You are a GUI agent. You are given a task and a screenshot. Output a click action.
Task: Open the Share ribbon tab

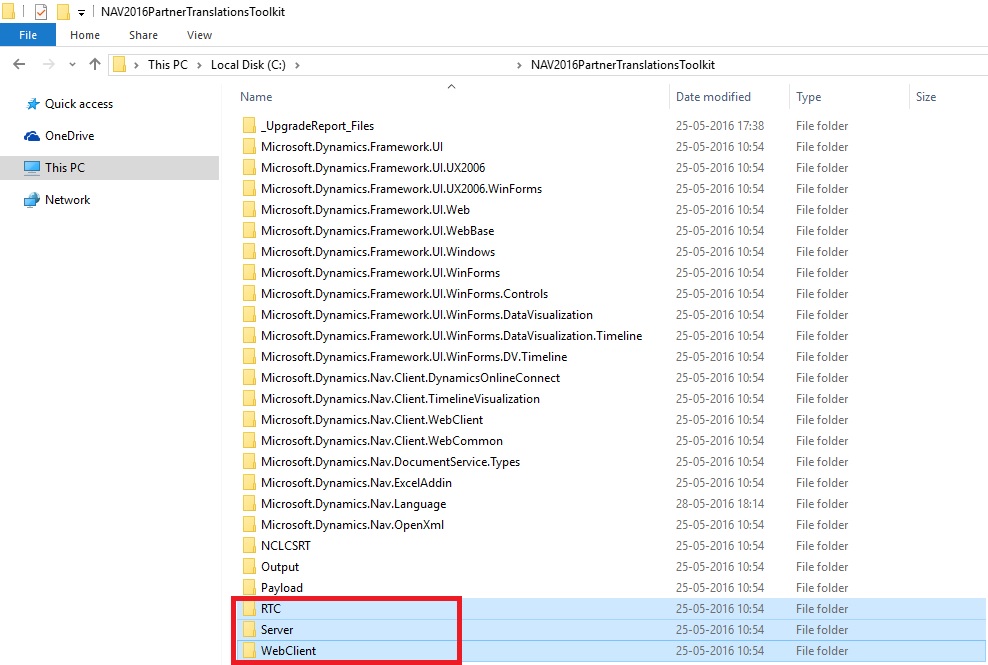tap(143, 35)
